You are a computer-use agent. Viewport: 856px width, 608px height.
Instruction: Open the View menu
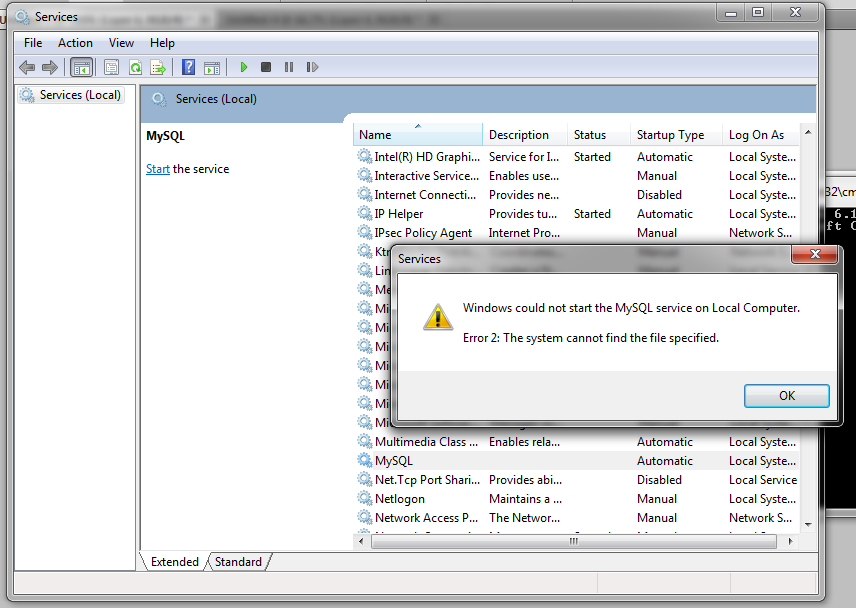(x=121, y=43)
